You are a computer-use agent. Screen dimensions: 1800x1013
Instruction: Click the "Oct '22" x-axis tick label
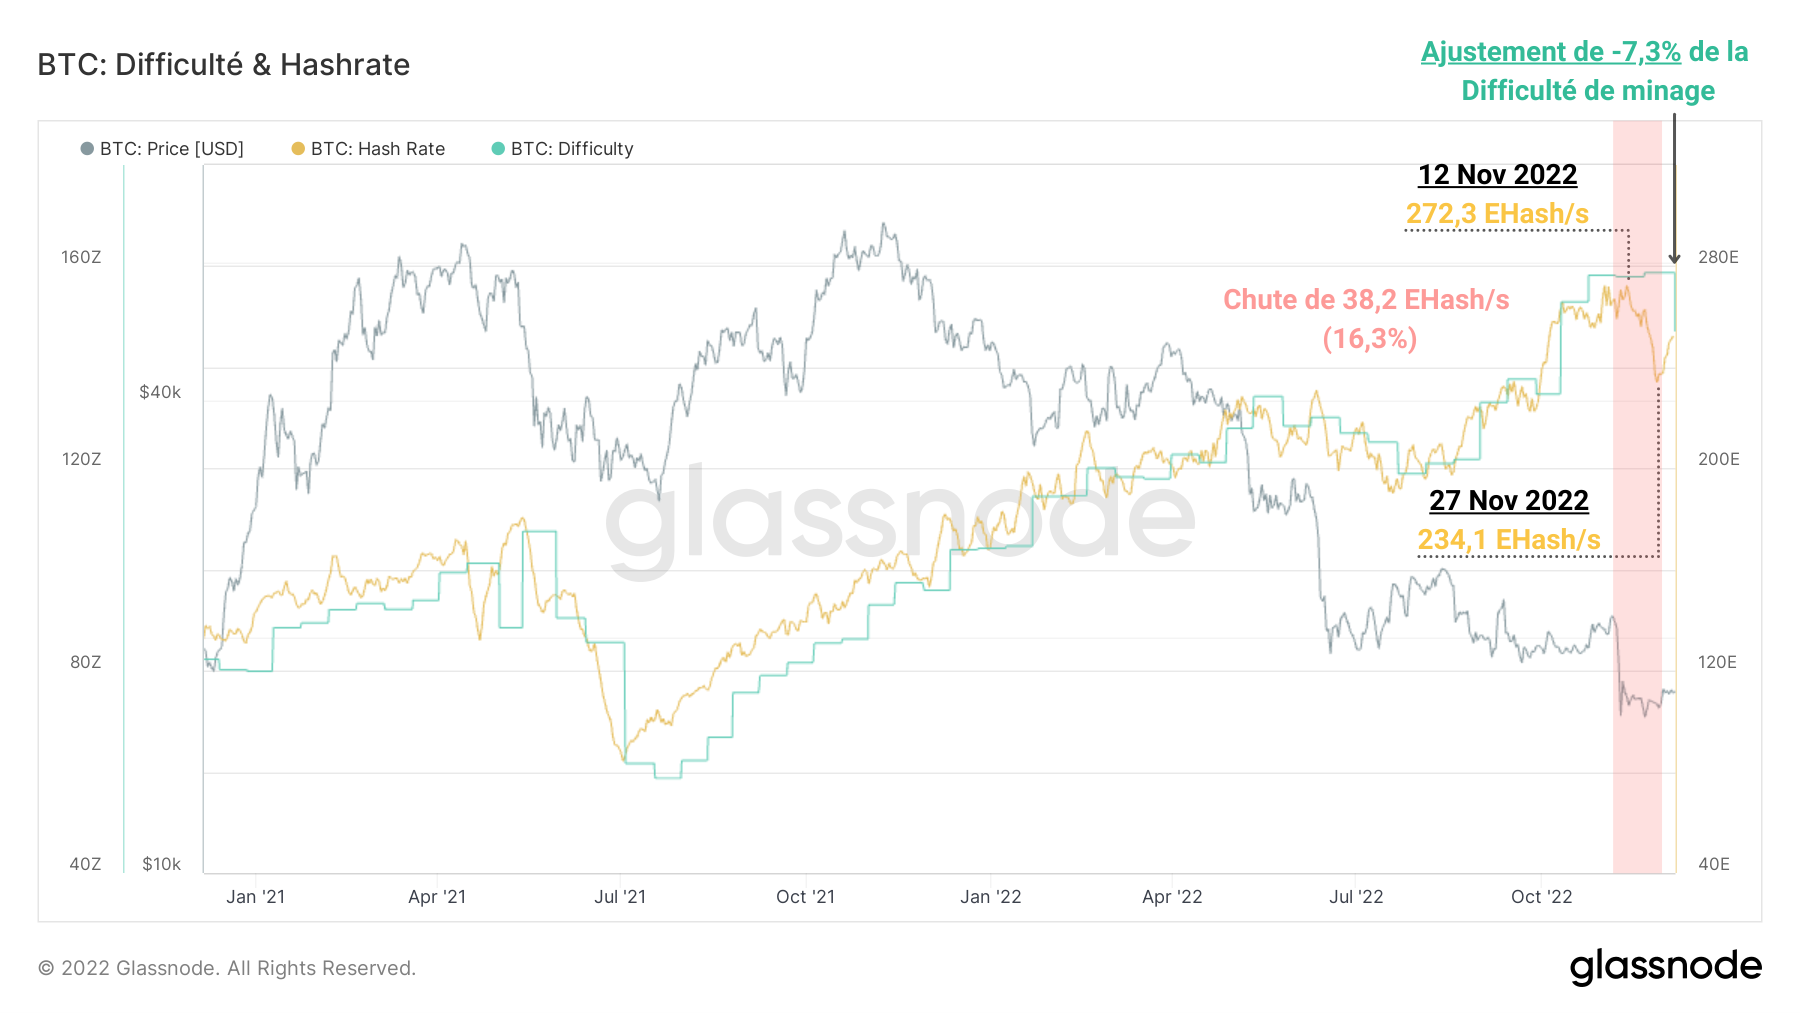(1541, 897)
